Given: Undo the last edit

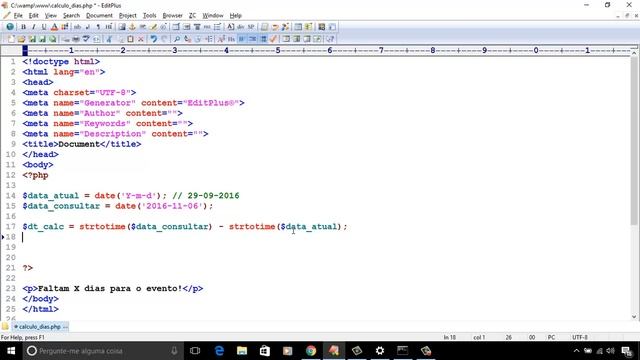Looking at the screenshot, I should point(153,39).
